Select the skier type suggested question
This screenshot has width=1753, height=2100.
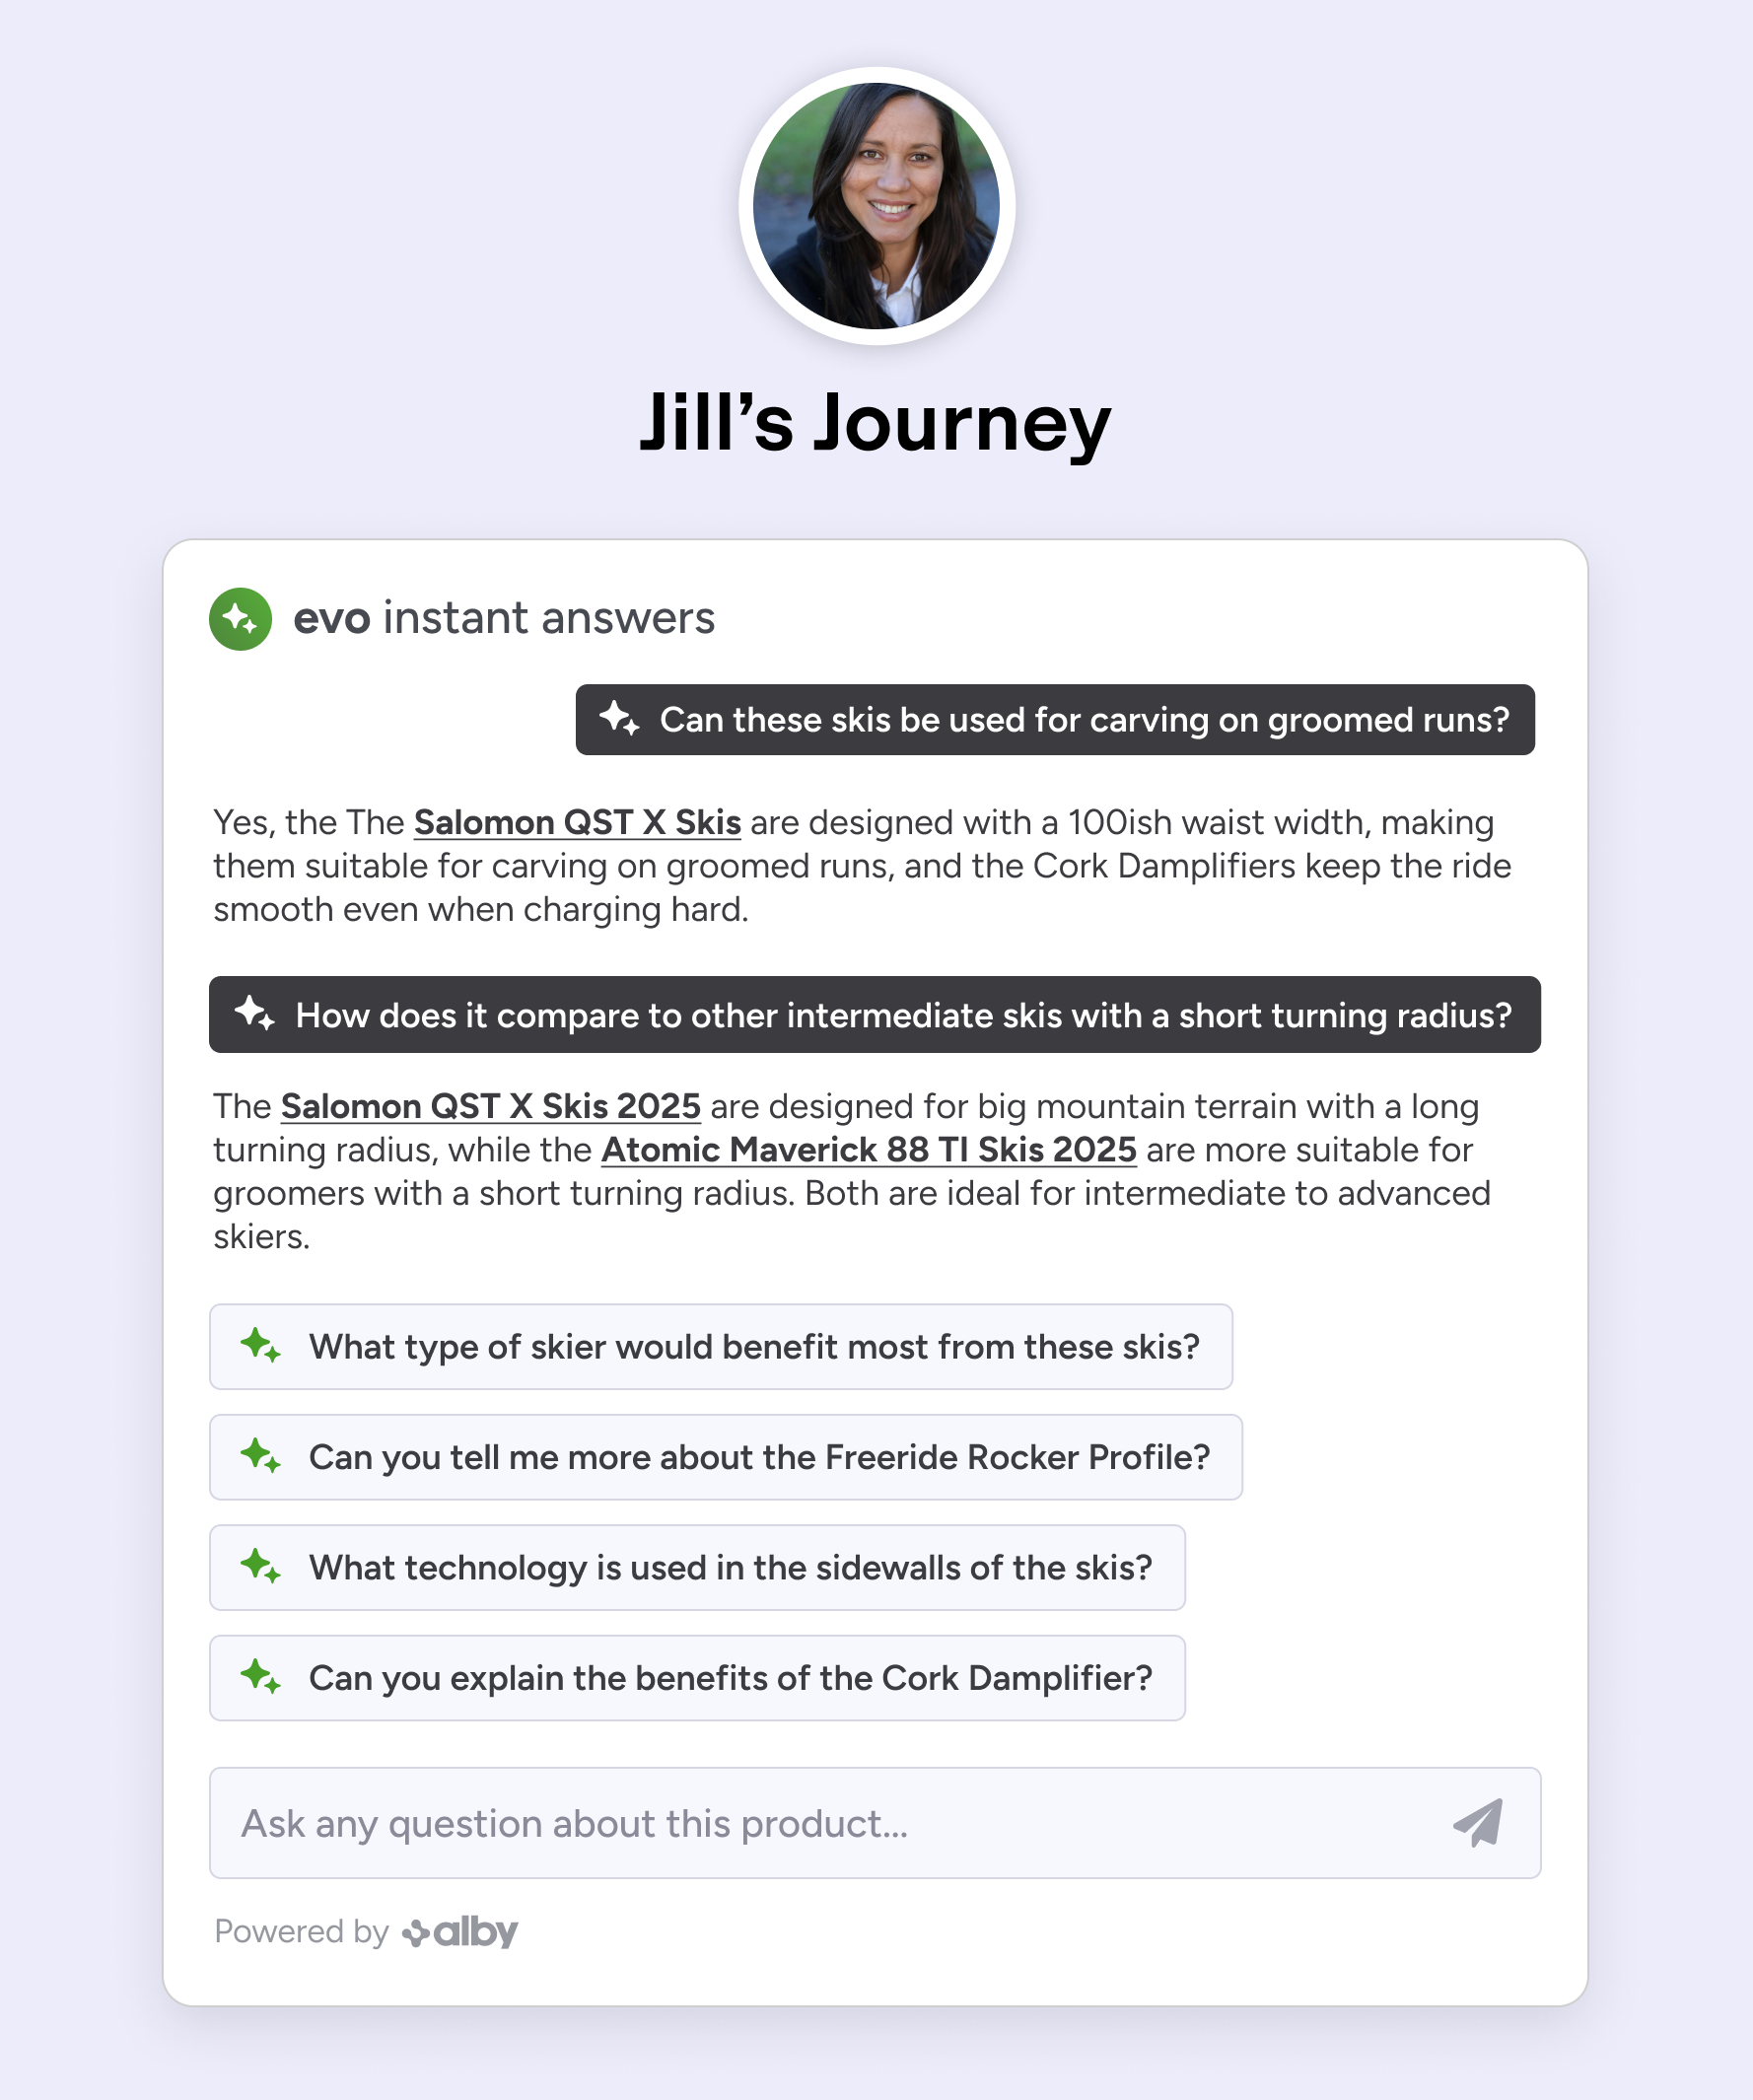point(720,1347)
